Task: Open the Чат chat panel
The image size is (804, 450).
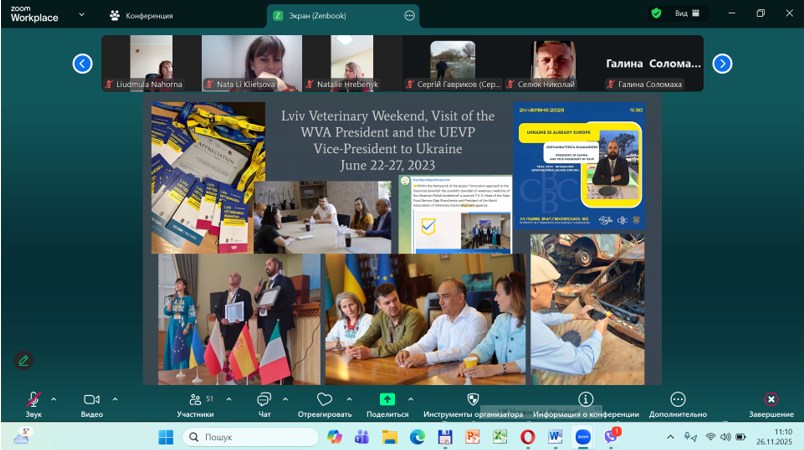Action: [264, 400]
